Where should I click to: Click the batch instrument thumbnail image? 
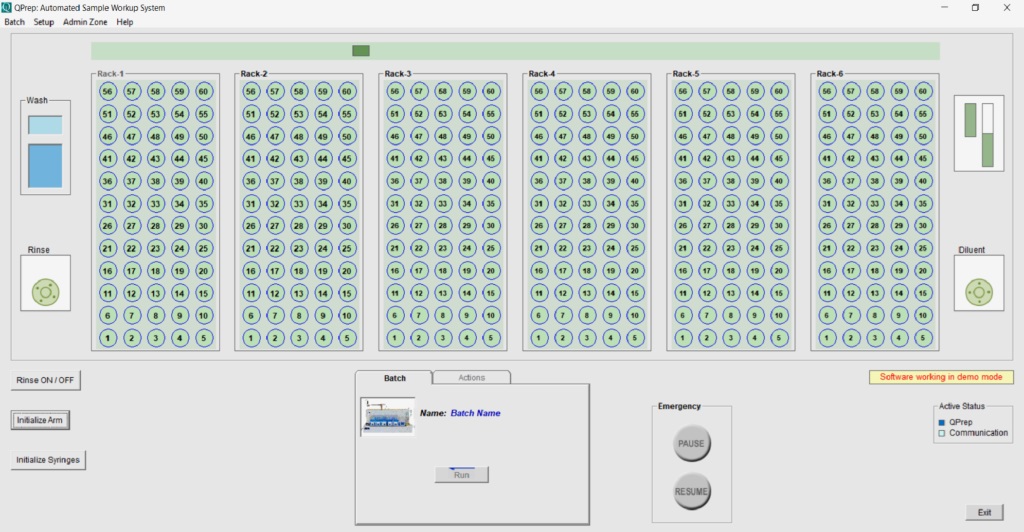tap(387, 416)
